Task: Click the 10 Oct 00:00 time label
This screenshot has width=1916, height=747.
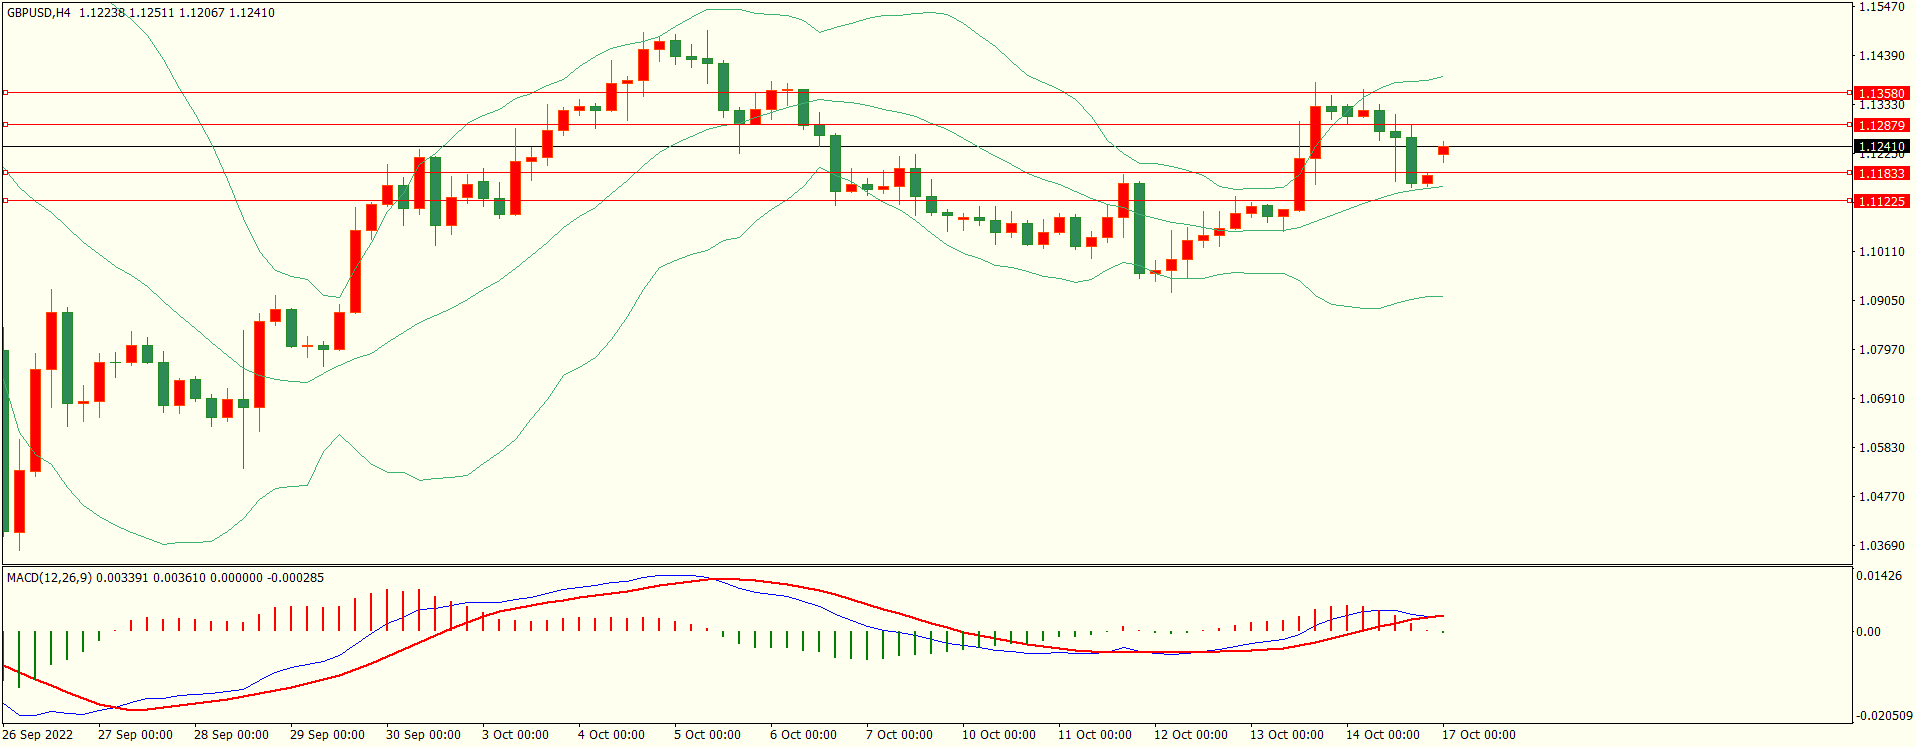Action: click(x=999, y=735)
